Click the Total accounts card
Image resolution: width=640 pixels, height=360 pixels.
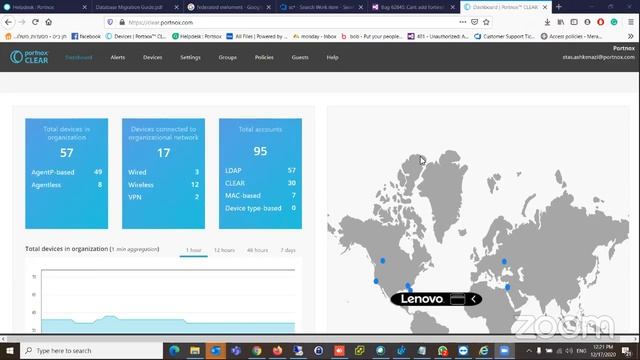(x=260, y=173)
